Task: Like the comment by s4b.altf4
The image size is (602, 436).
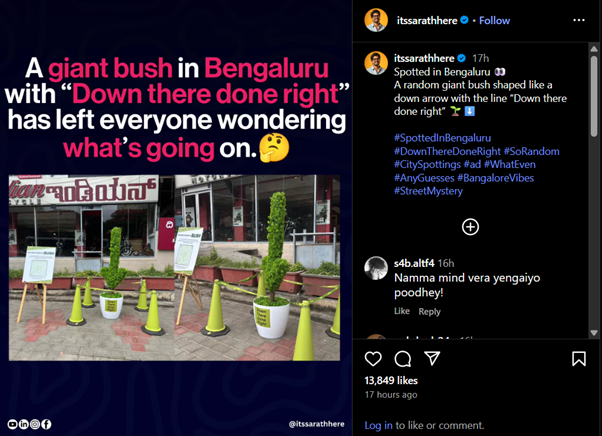Action: click(x=402, y=311)
